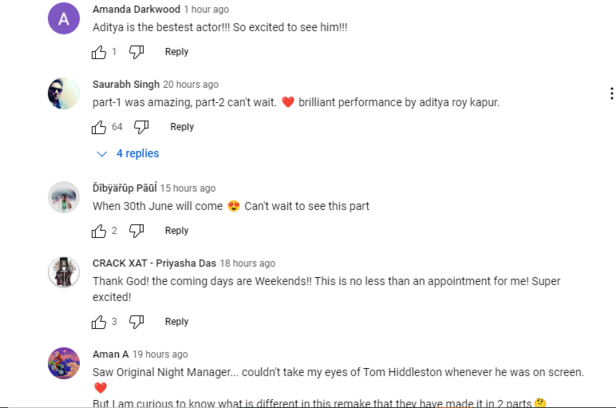Dislike Amanda Darkwood's comment
Viewport: 616px width, 408px height.
[137, 52]
